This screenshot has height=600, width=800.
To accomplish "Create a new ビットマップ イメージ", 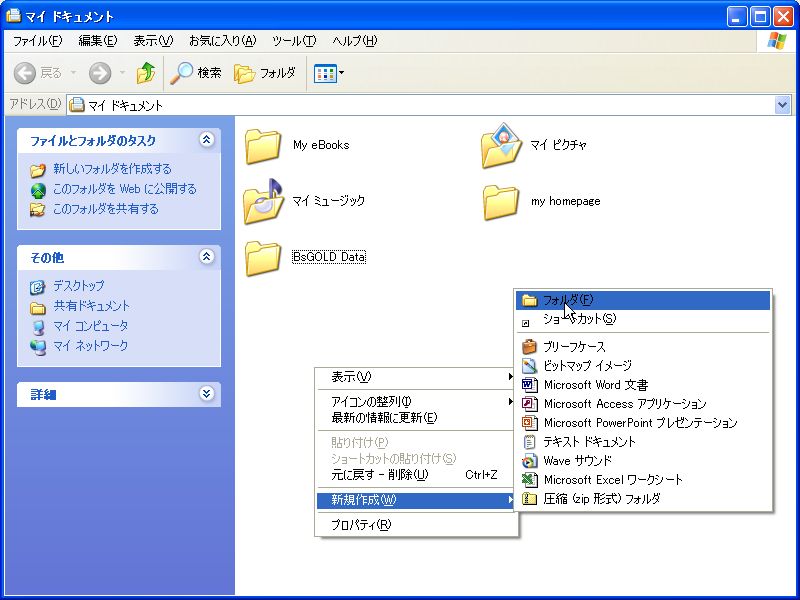I will [x=643, y=365].
